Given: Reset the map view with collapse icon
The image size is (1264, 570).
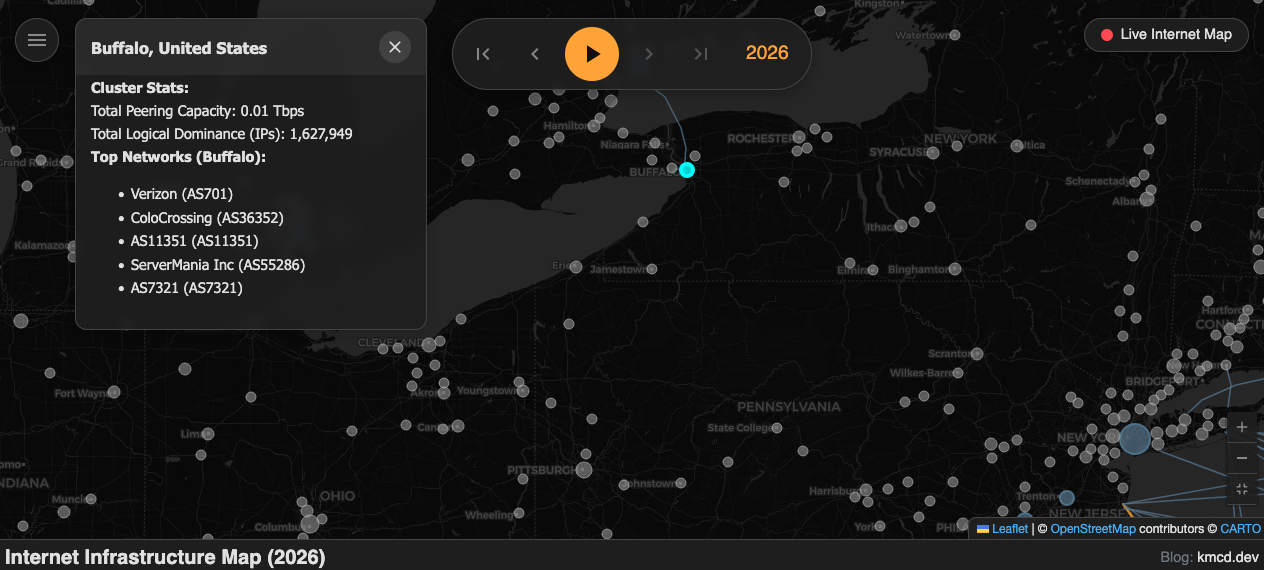Looking at the screenshot, I should [1242, 489].
